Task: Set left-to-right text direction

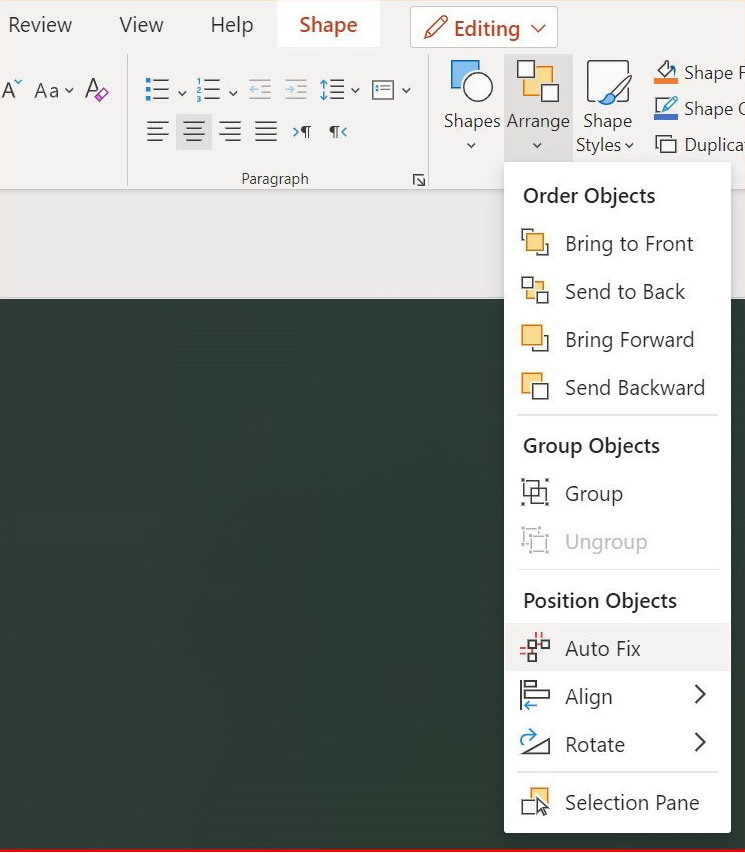Action: tap(302, 132)
